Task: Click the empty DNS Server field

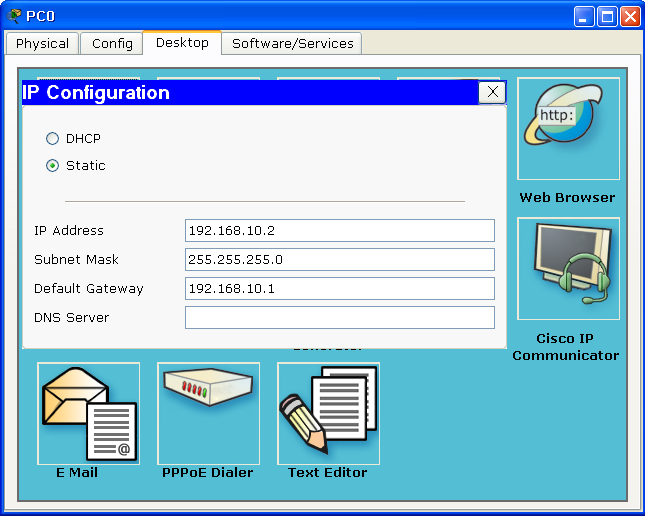Action: tap(340, 318)
